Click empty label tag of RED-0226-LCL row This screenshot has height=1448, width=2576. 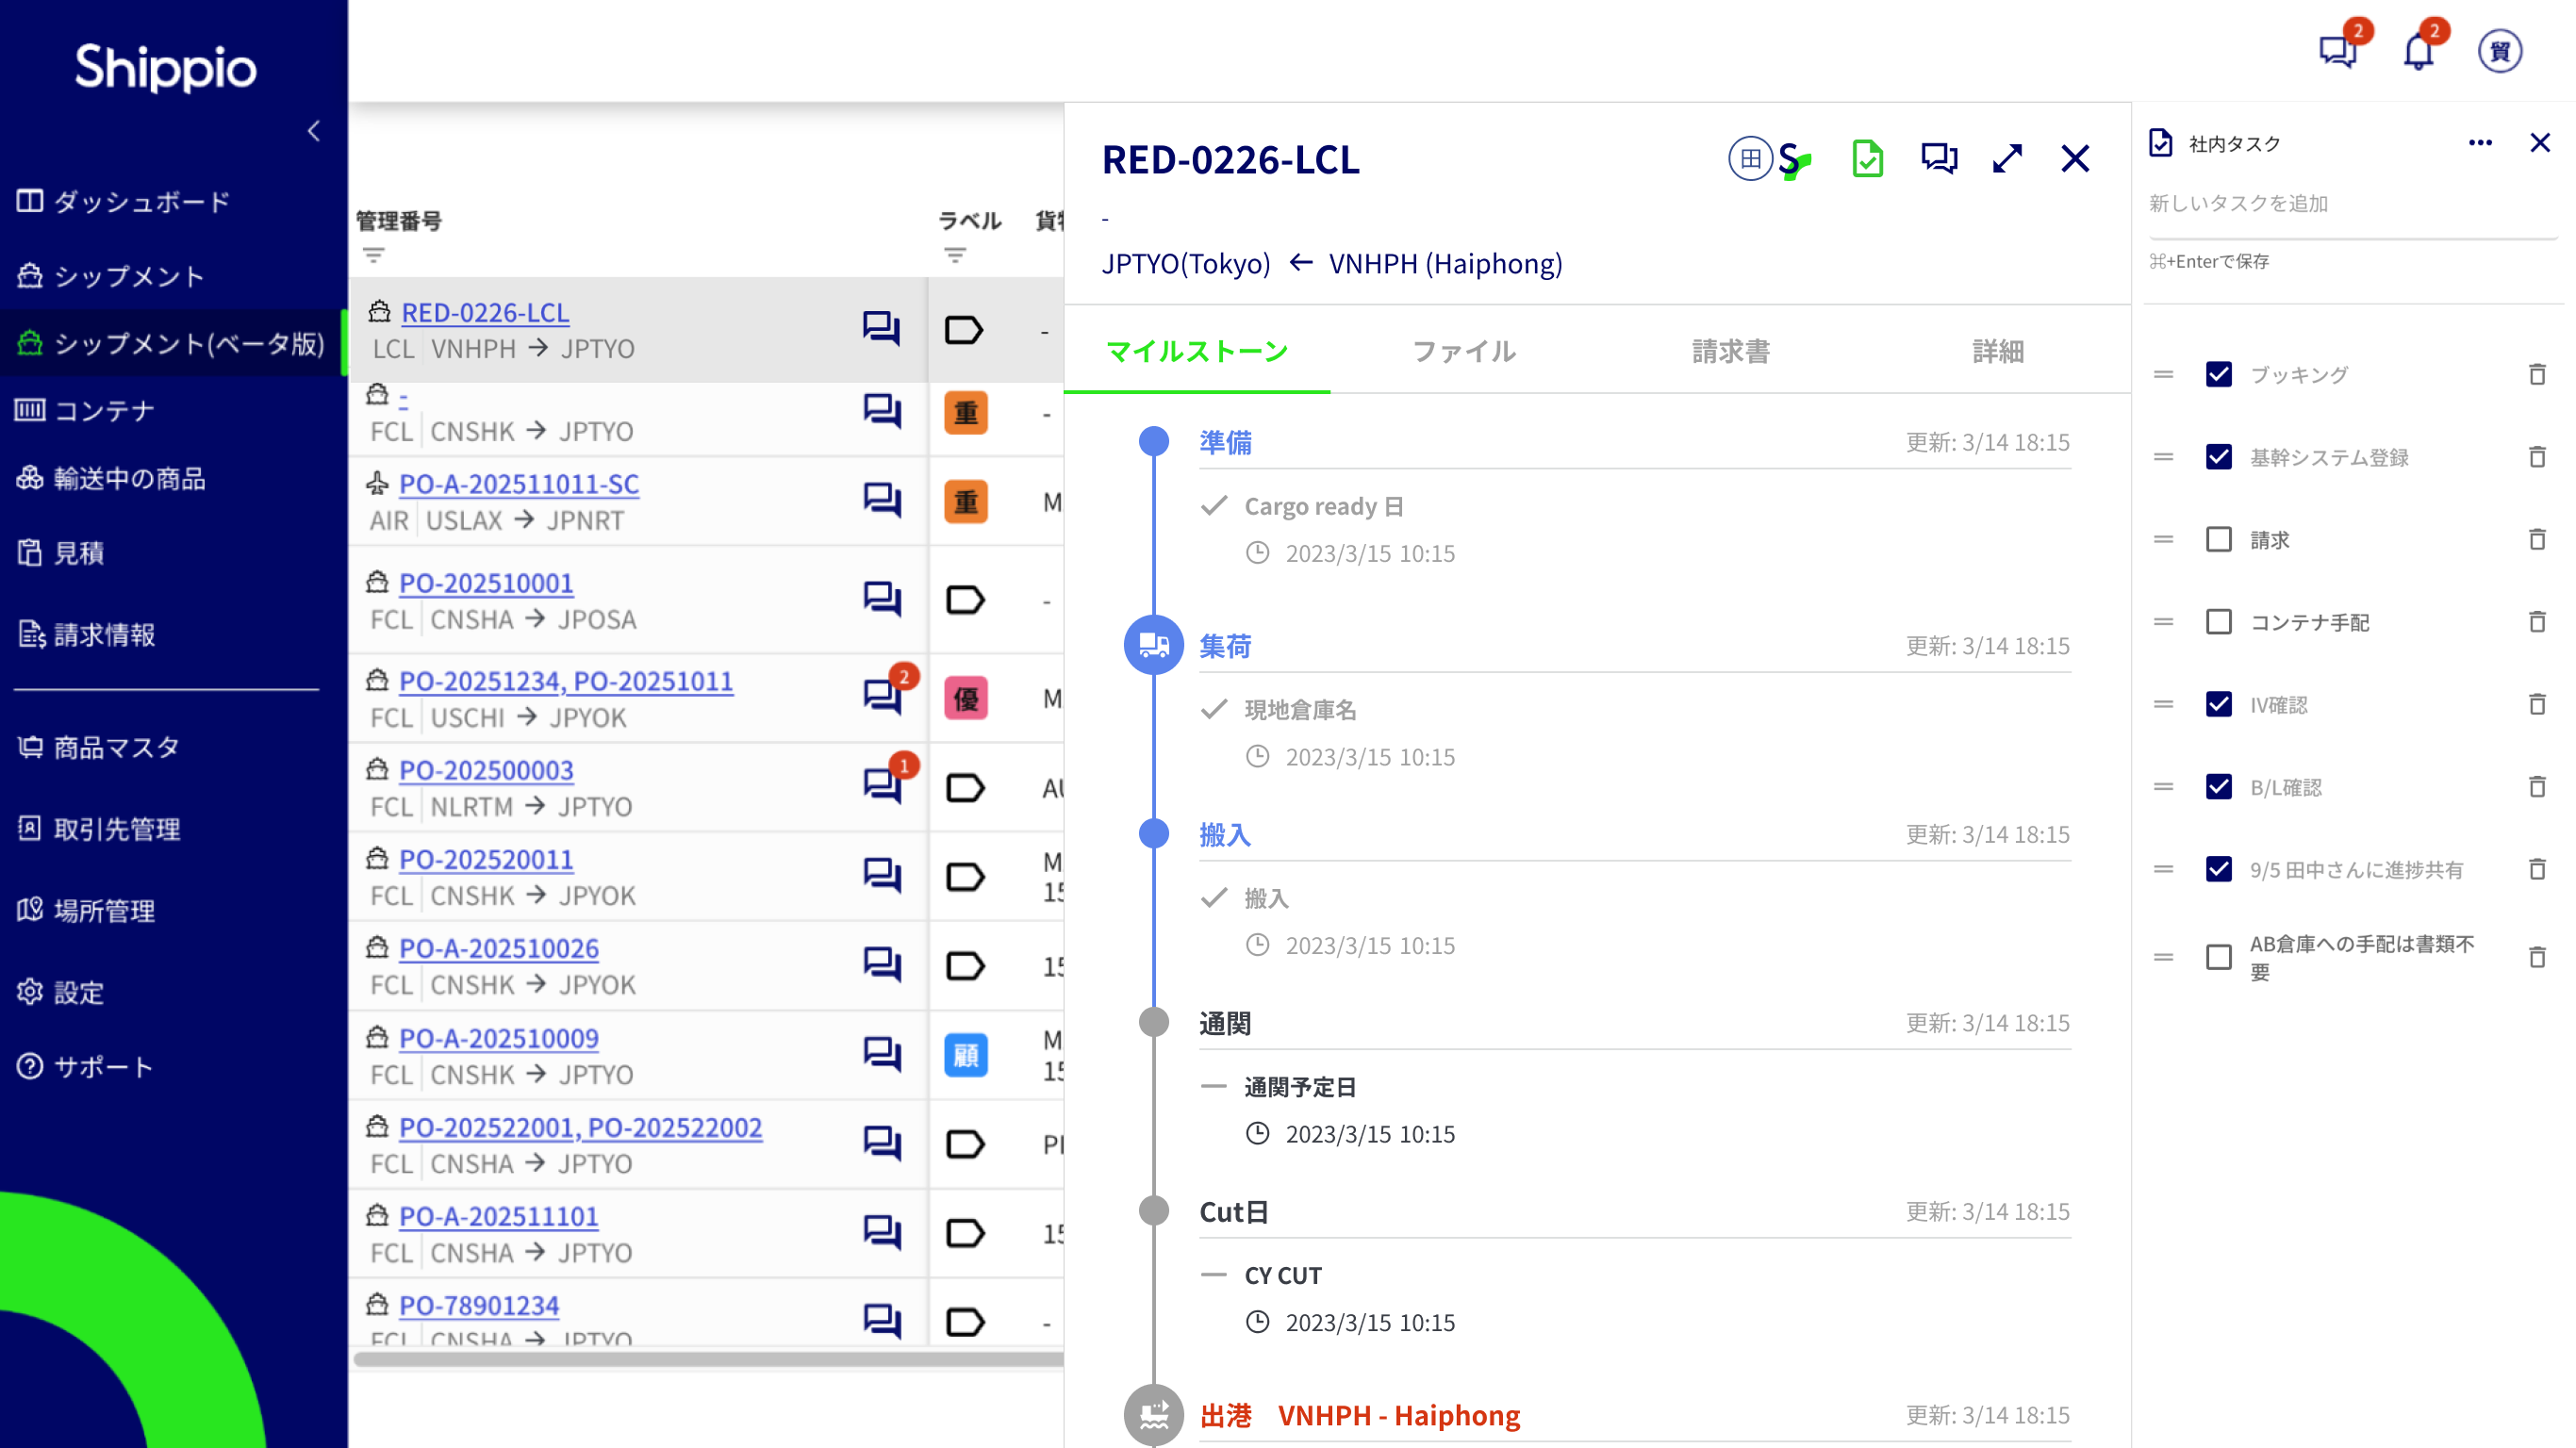click(964, 329)
